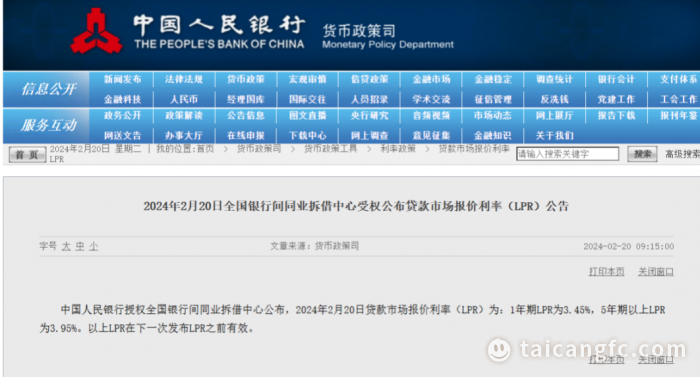Open the 公告信息 navigation item
This screenshot has width=700, height=377.
[246, 116]
